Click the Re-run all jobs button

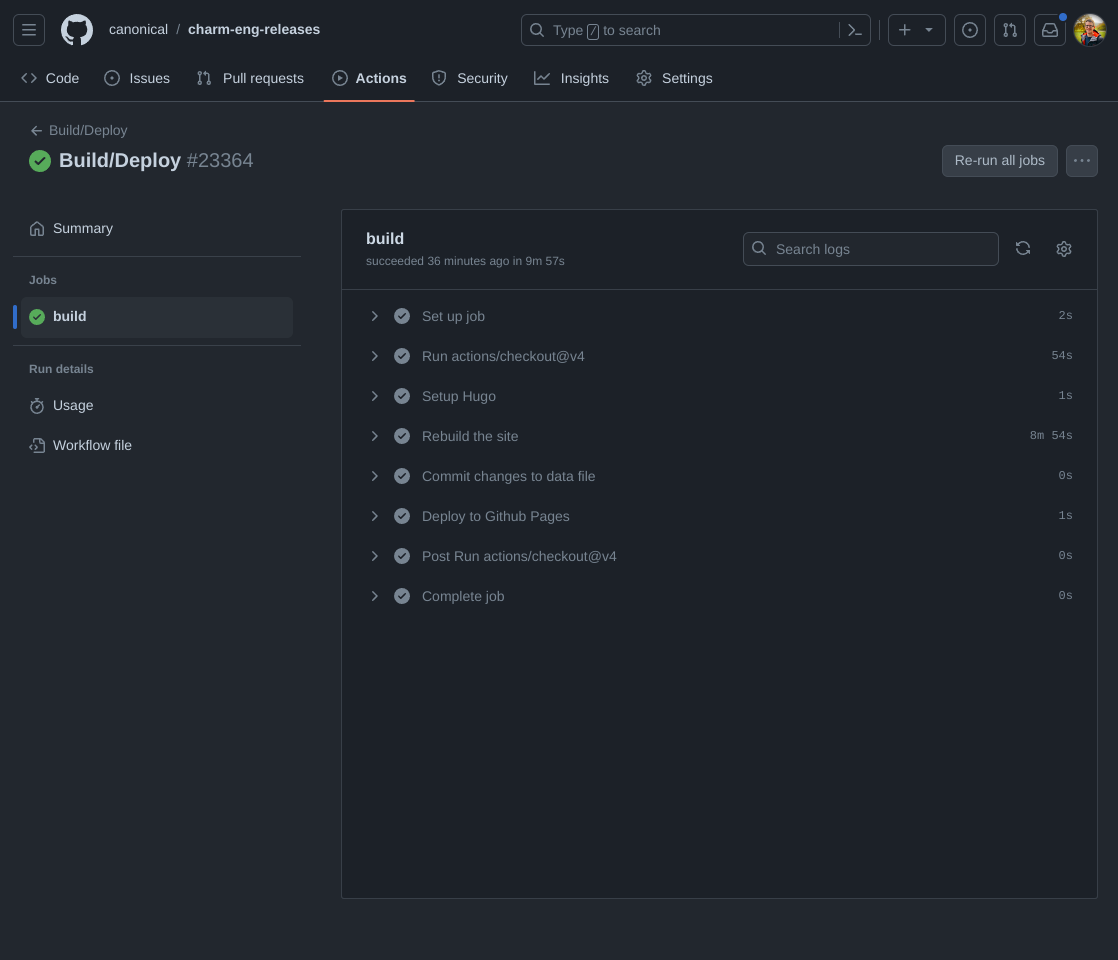tap(999, 161)
